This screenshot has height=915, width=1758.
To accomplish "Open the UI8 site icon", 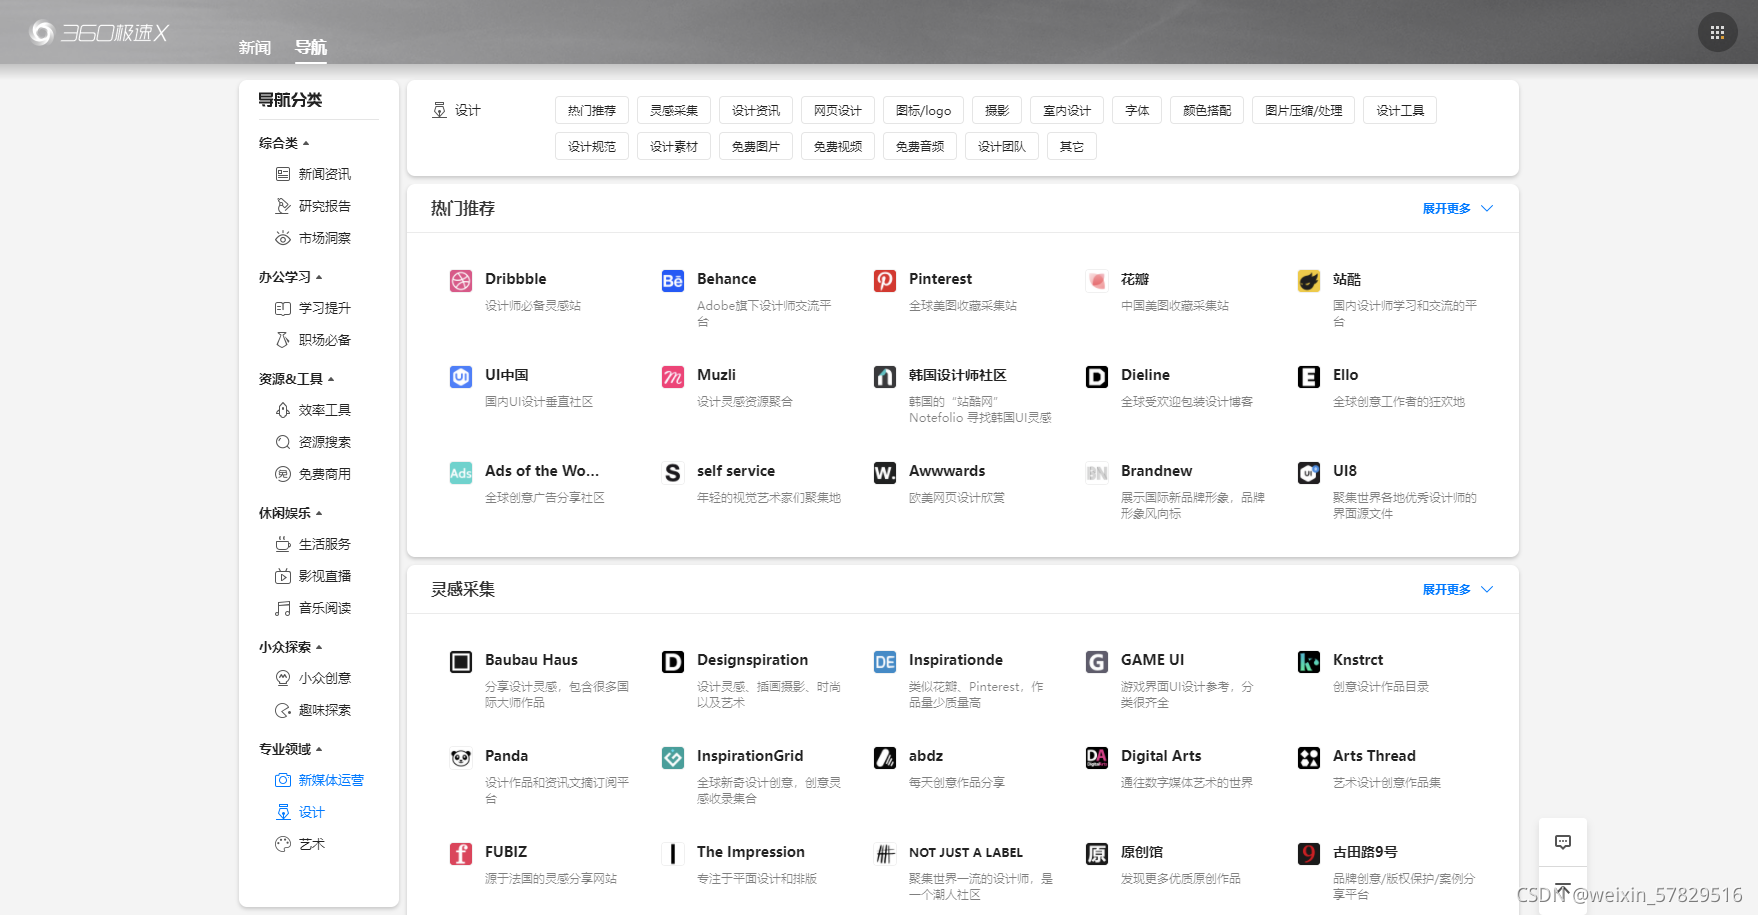I will point(1309,473).
